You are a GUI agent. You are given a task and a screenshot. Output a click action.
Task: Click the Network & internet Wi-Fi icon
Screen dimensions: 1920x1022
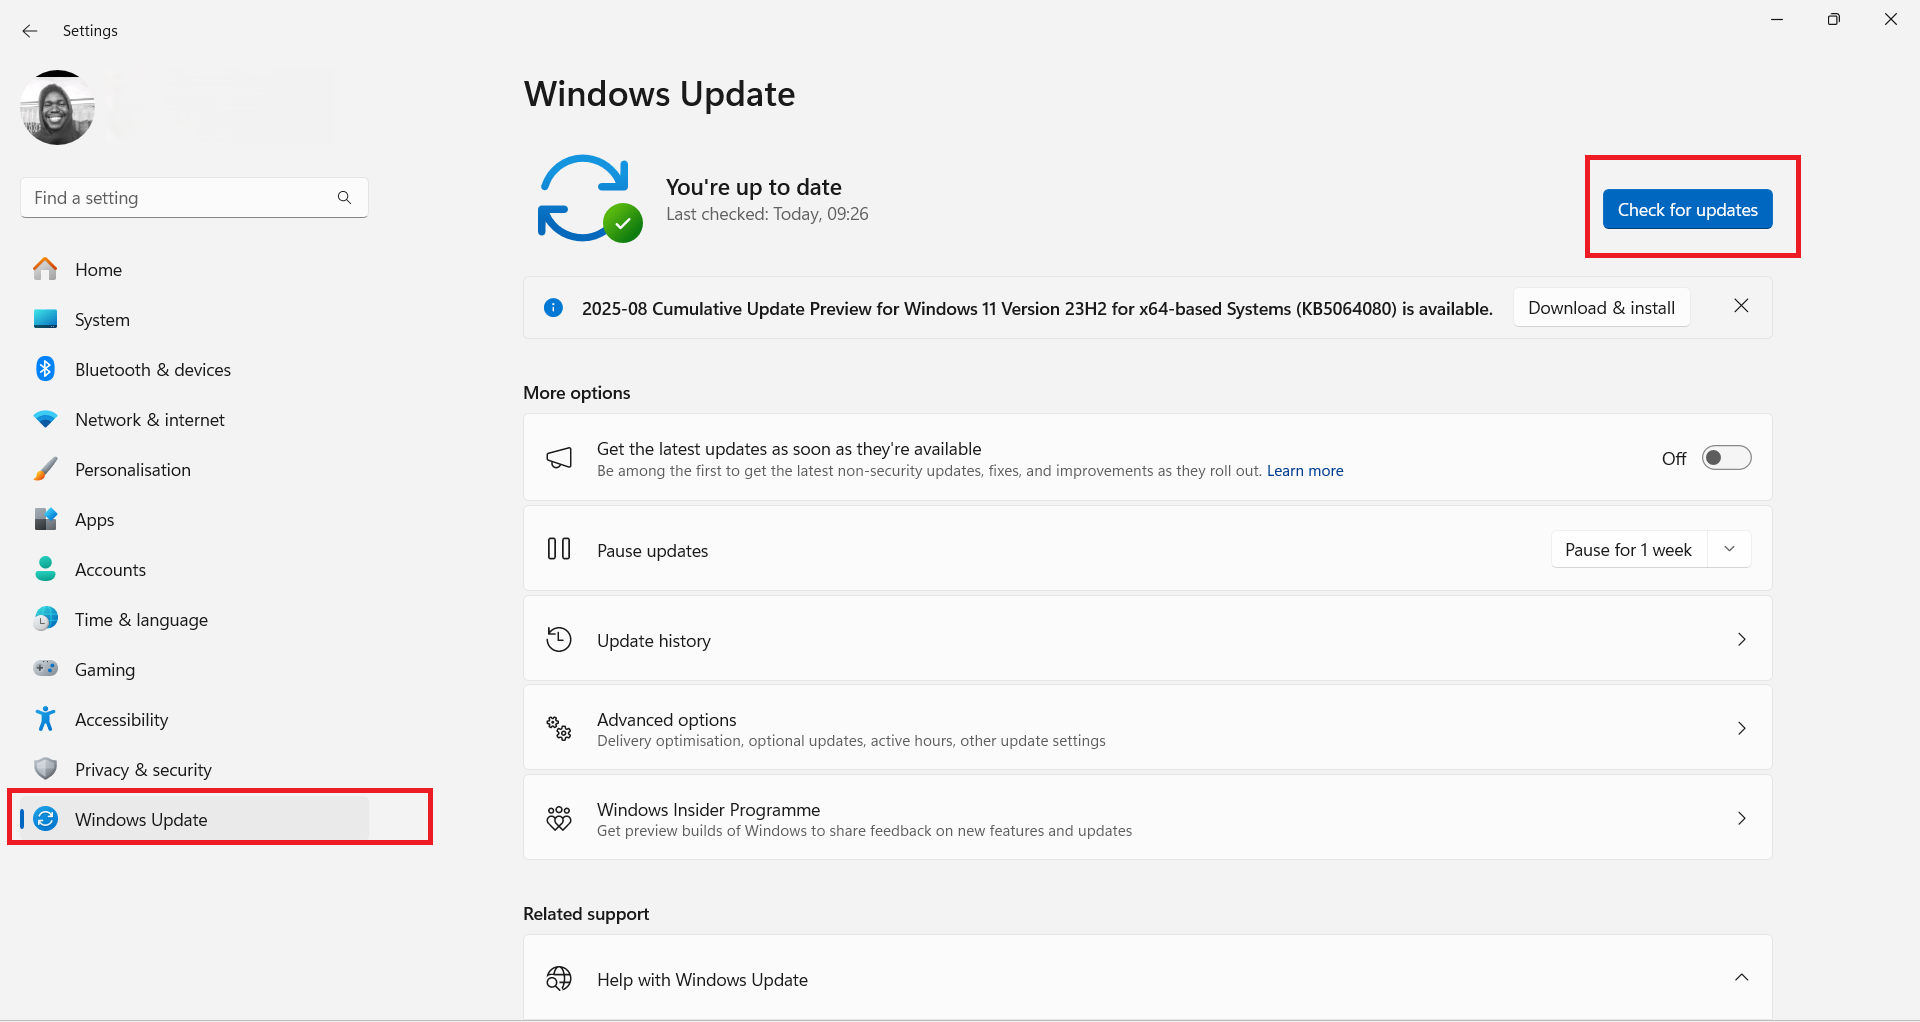[x=45, y=419]
